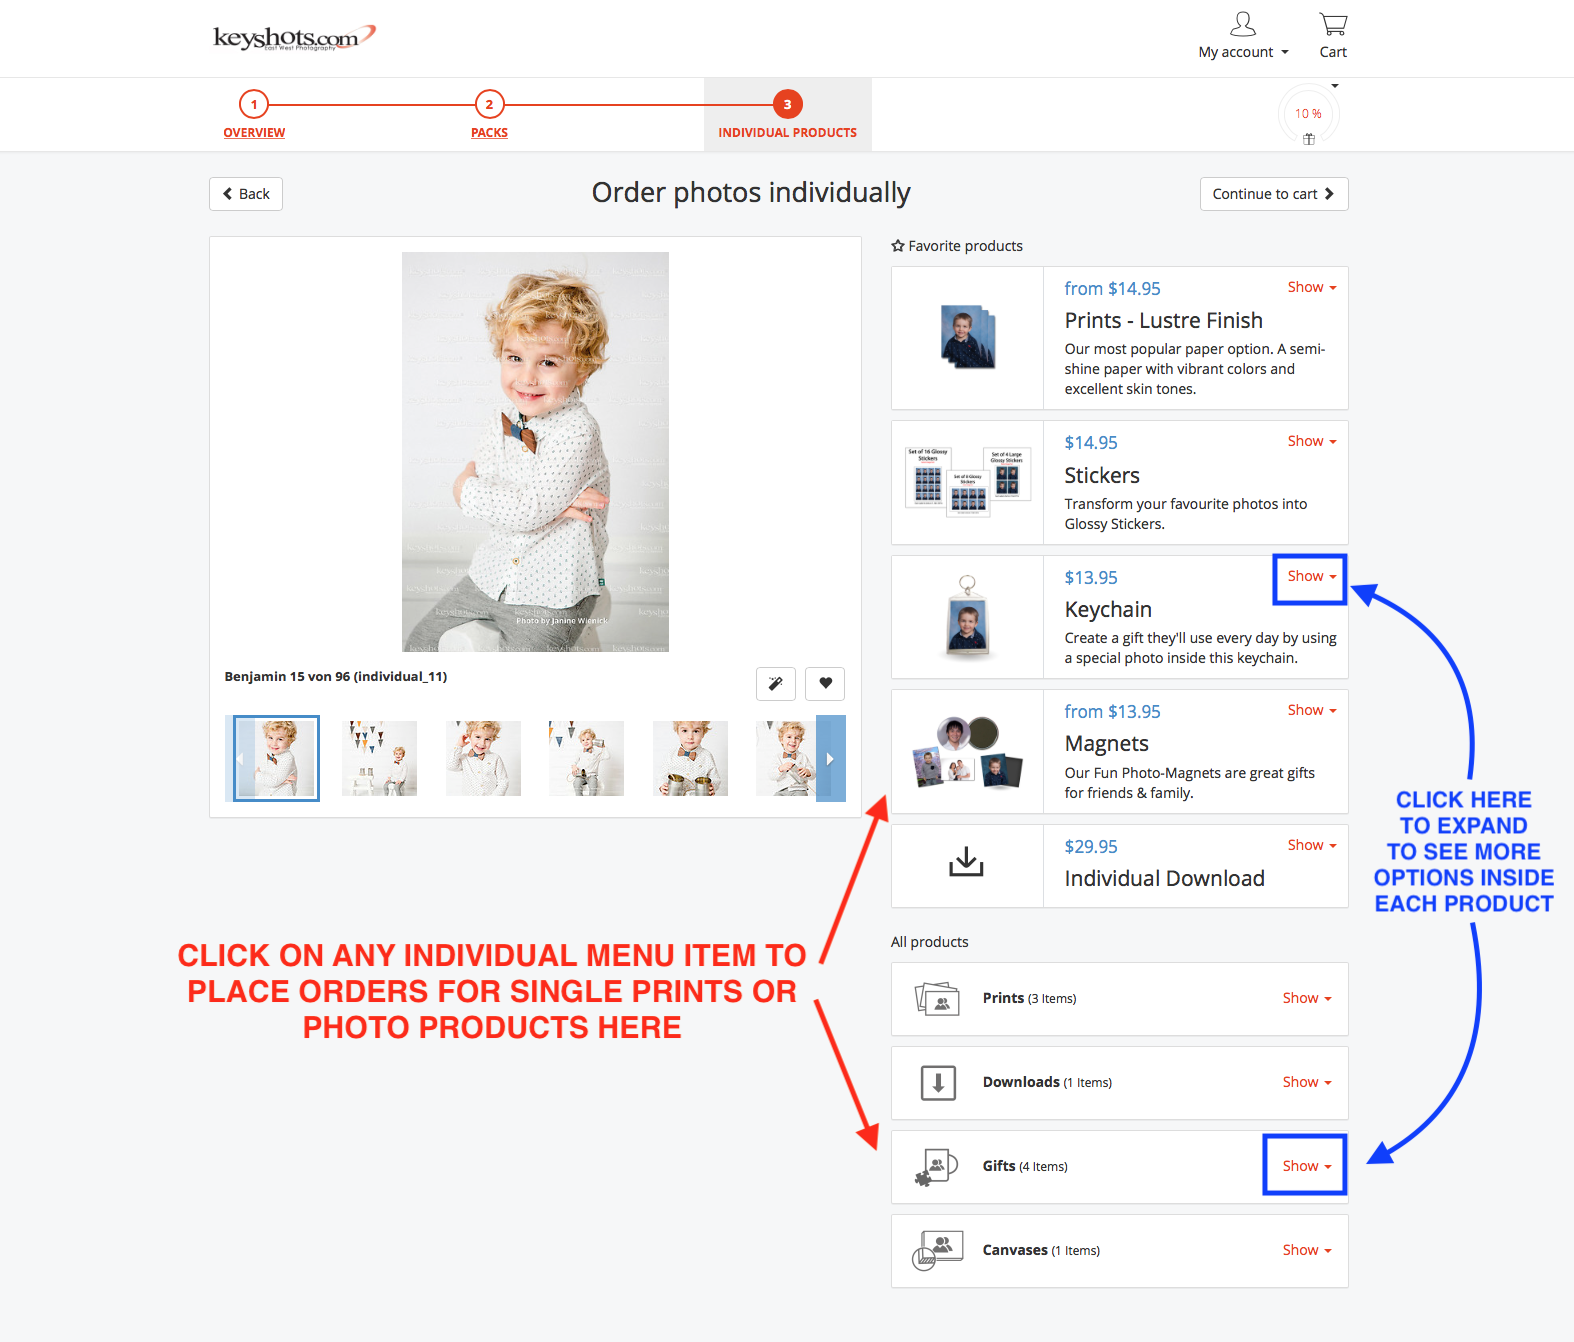Viewport: 1574px width, 1342px height.
Task: Go to the Packs step
Action: [x=489, y=115]
